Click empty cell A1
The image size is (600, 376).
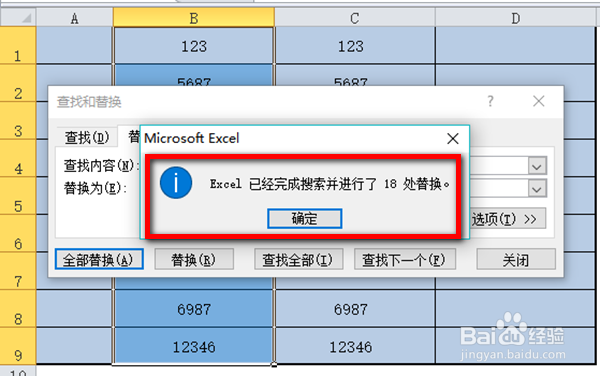pyautogui.click(x=75, y=46)
